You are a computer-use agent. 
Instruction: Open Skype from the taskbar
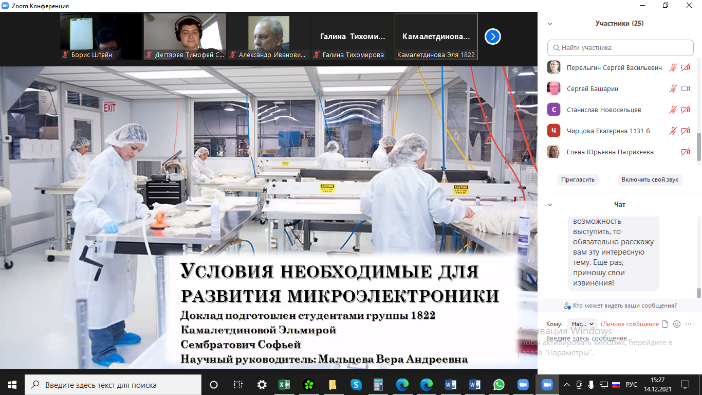pos(356,385)
